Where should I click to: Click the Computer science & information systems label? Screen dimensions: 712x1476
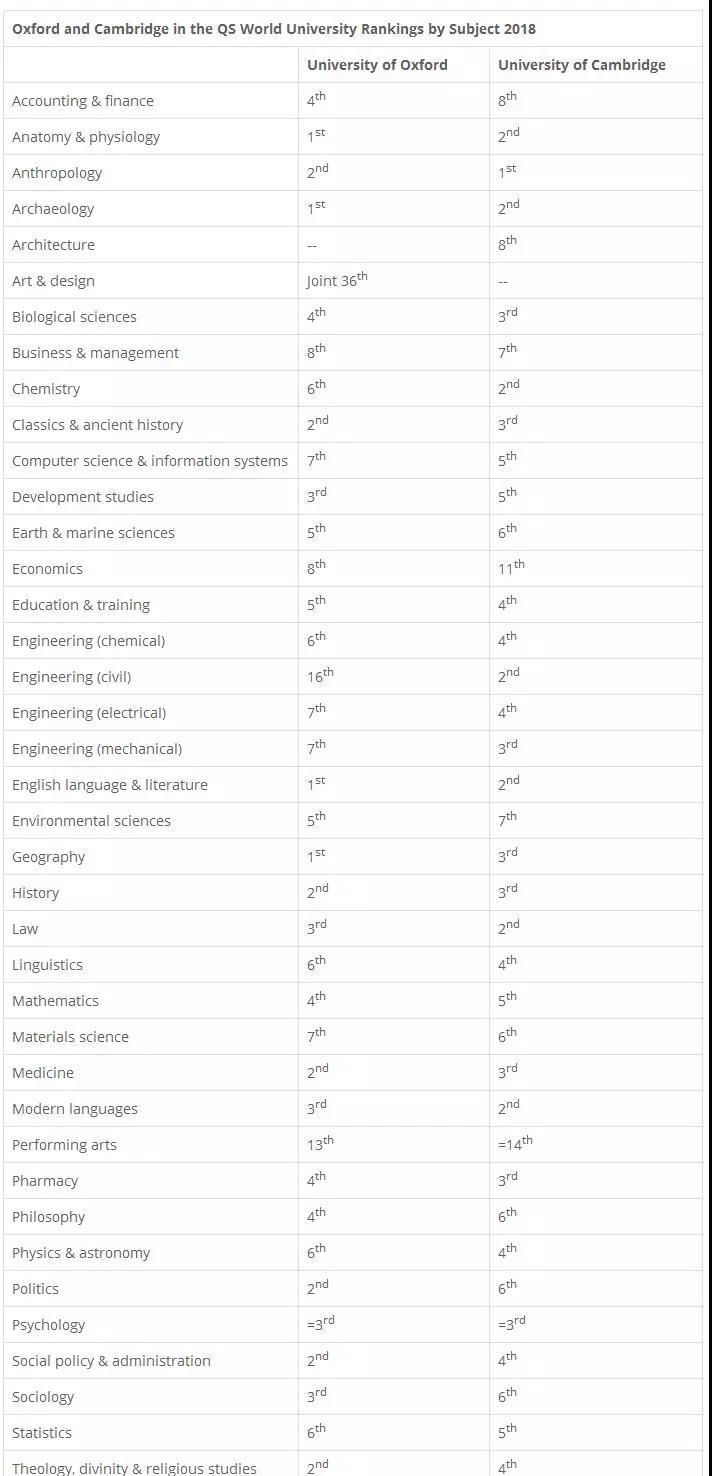point(150,461)
